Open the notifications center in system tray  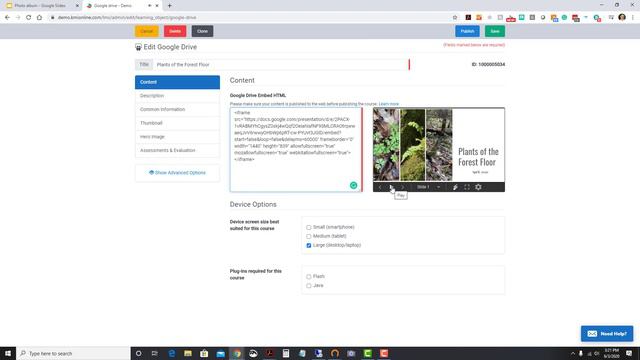629,353
